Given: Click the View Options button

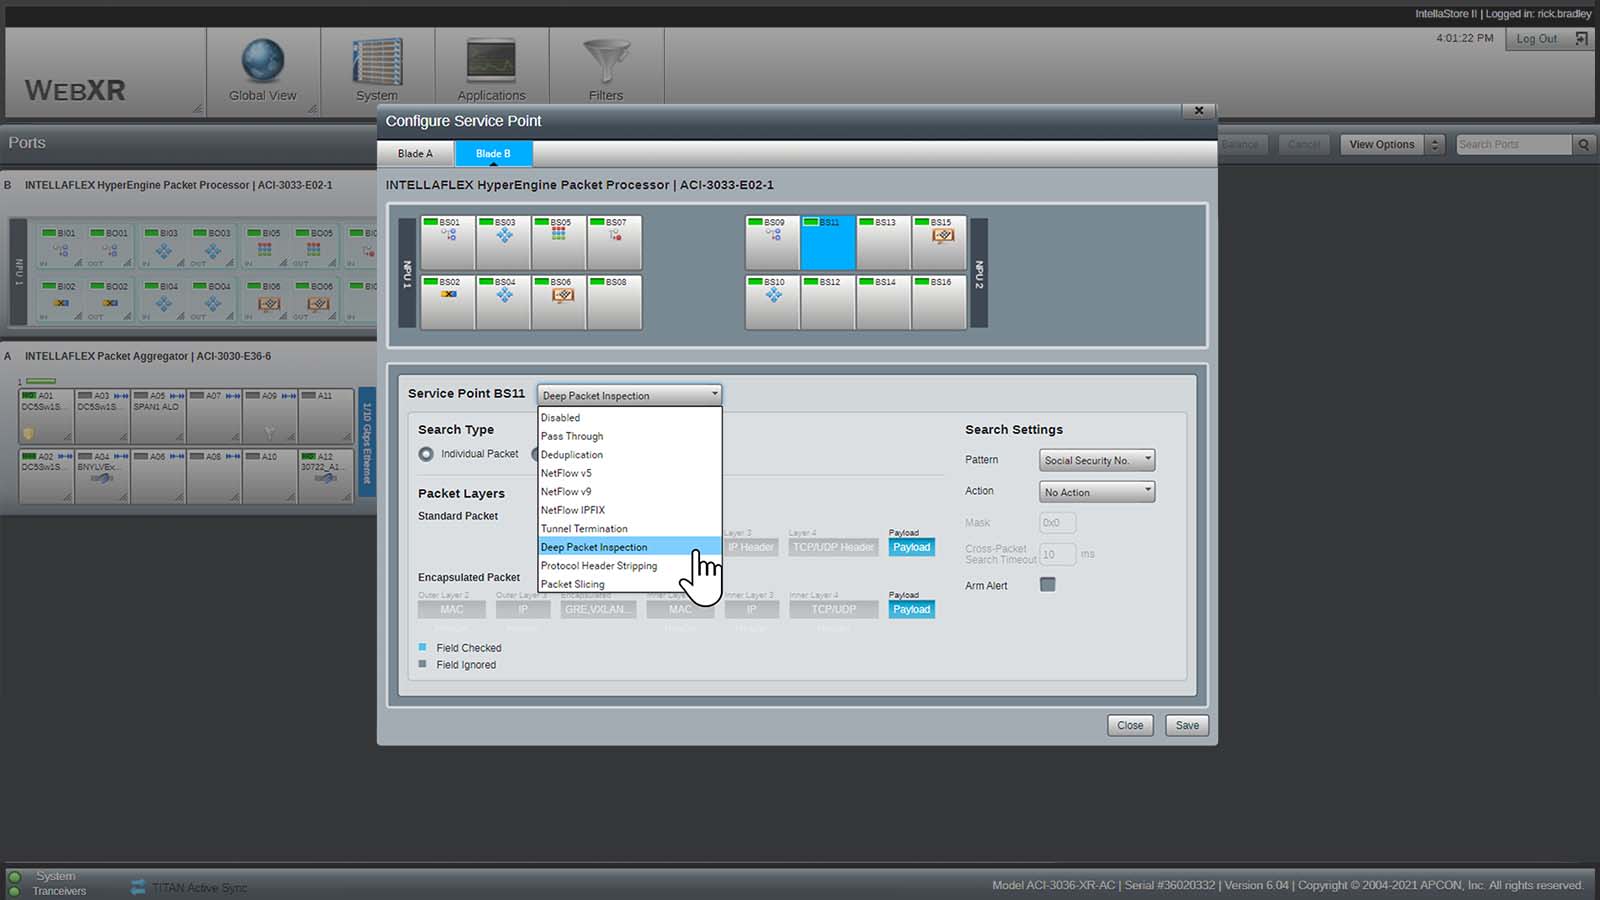Looking at the screenshot, I should click(1382, 145).
